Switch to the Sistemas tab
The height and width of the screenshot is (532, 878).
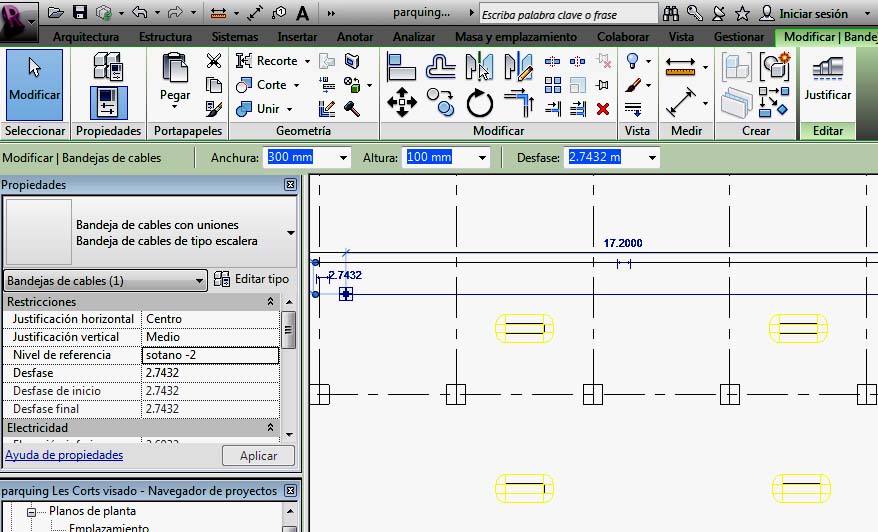click(x=235, y=37)
